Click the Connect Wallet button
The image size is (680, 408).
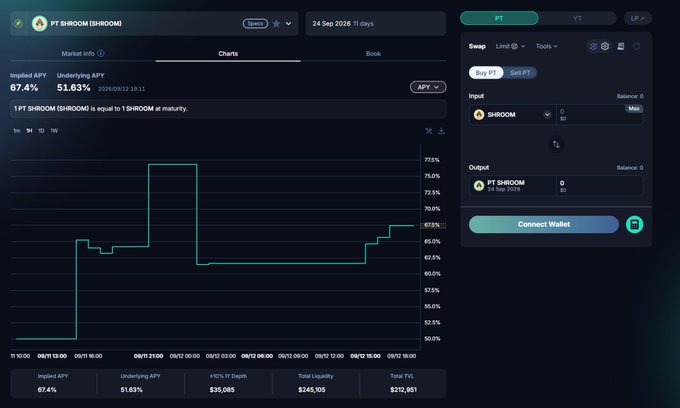pyautogui.click(x=544, y=225)
